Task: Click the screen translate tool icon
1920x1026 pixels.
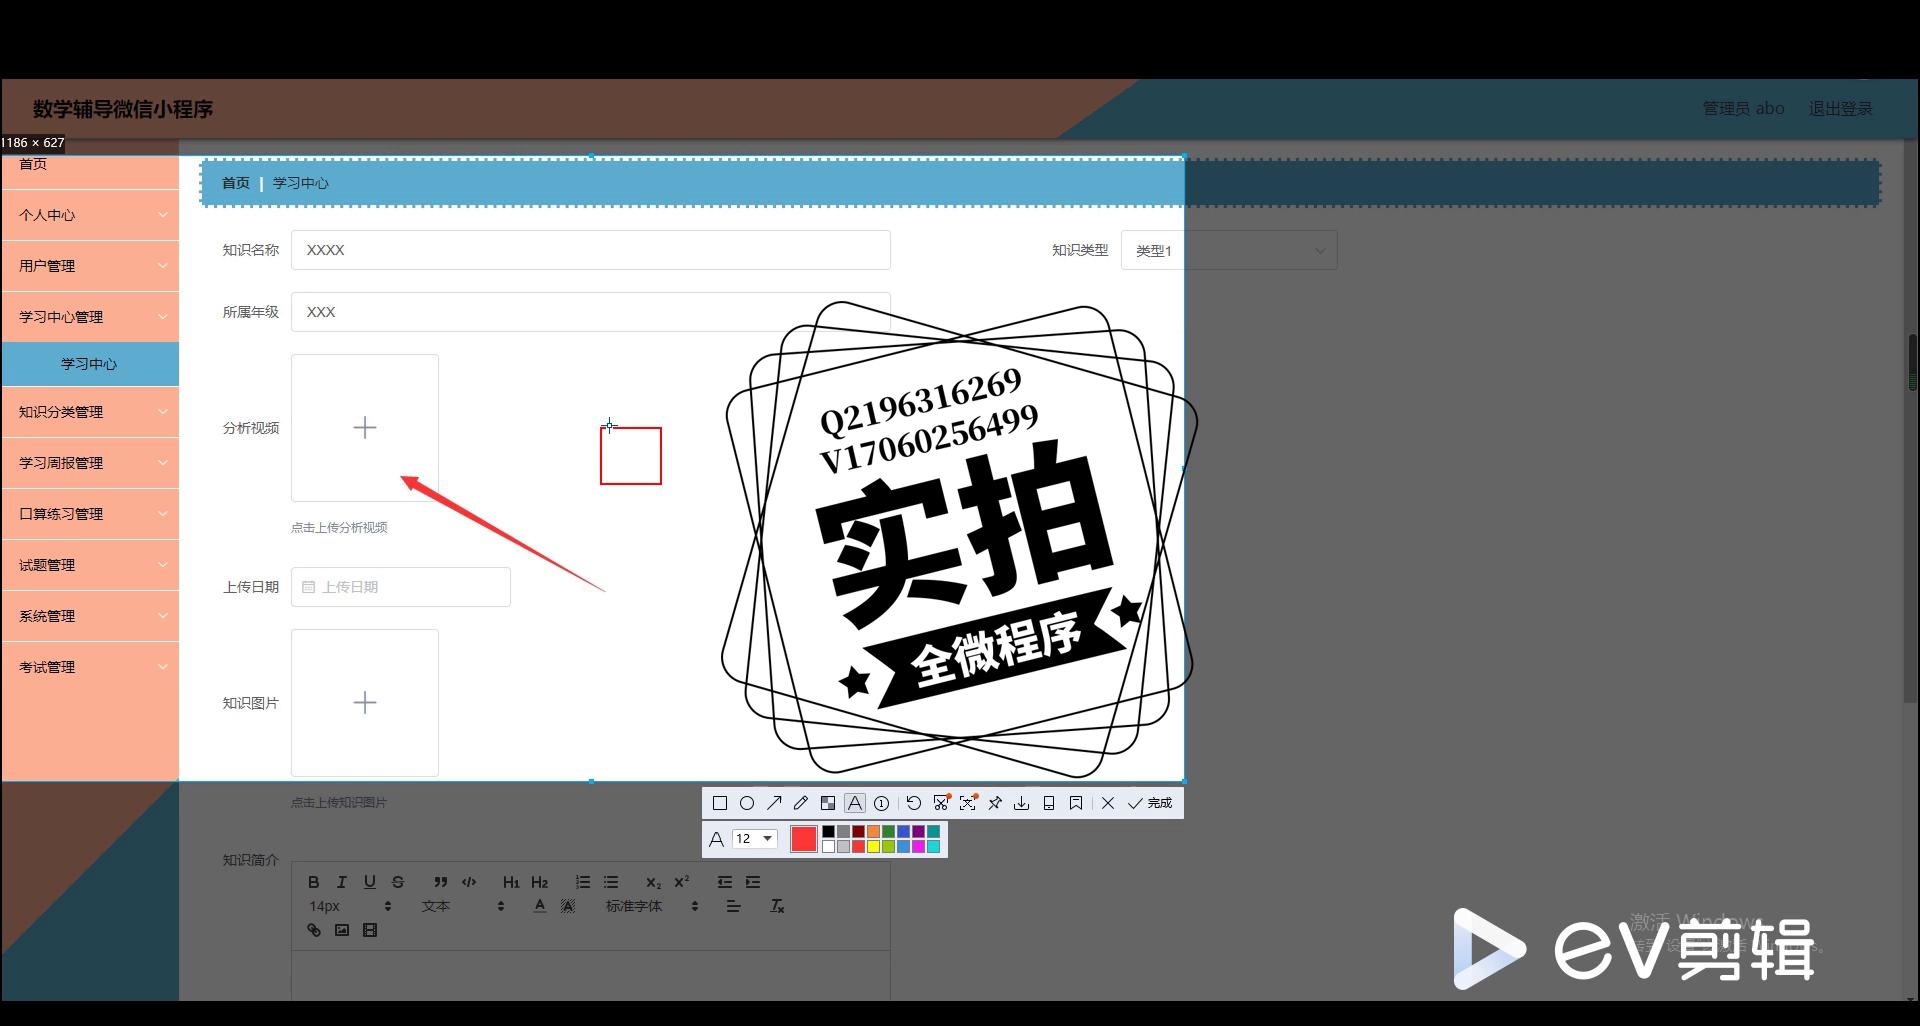Action: point(968,803)
